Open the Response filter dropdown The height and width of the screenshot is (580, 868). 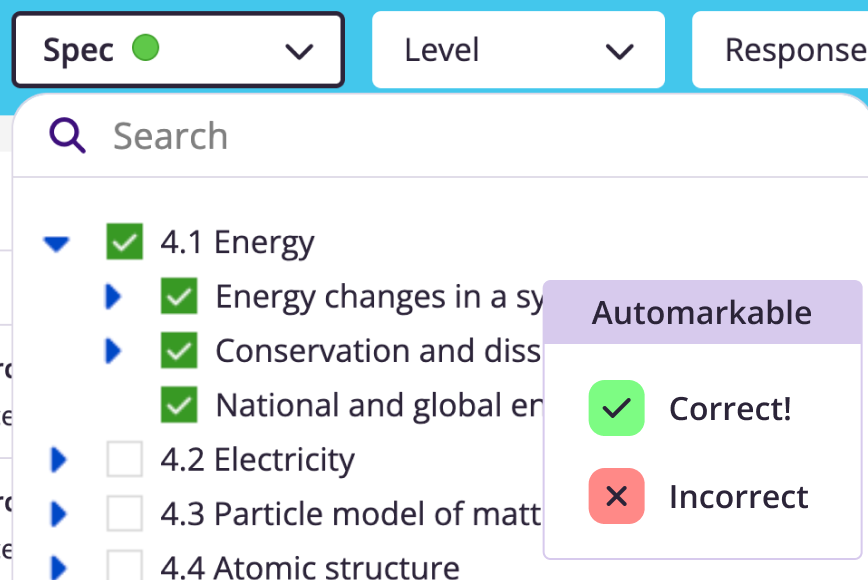pyautogui.click(x=780, y=50)
